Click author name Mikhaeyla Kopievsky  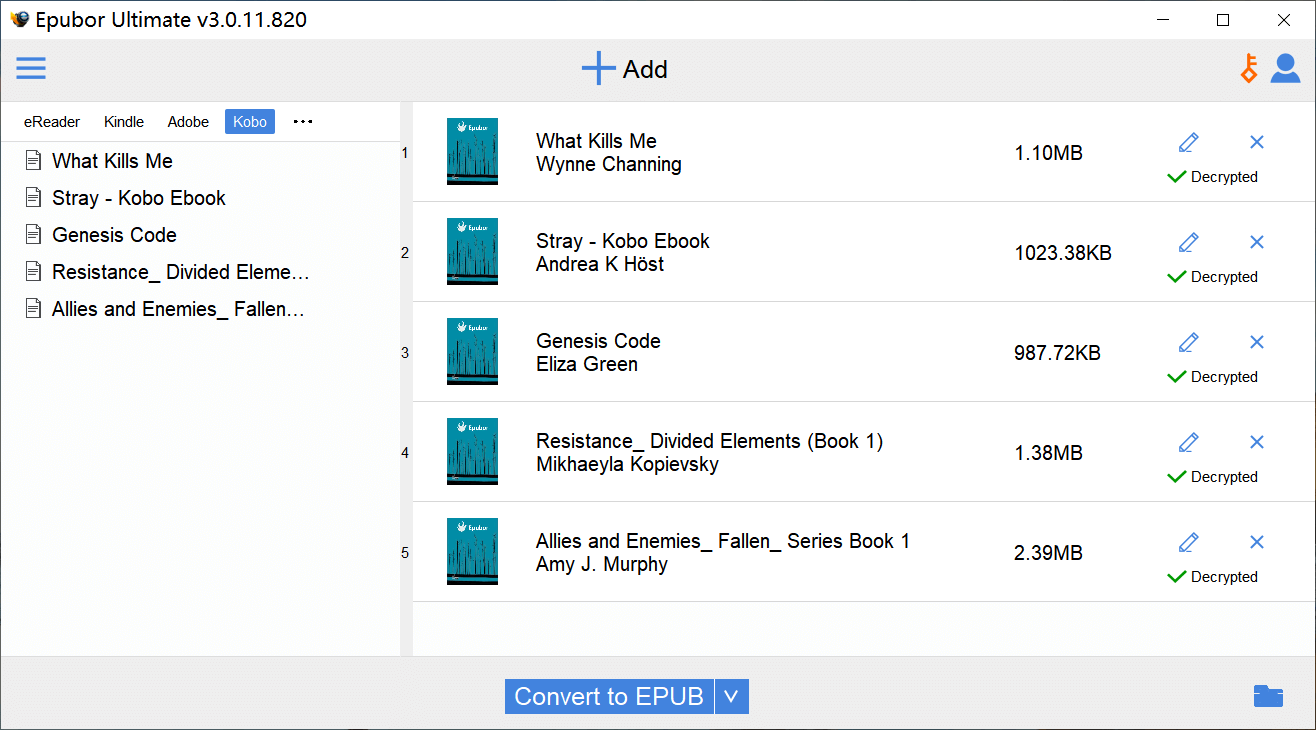pos(627,465)
